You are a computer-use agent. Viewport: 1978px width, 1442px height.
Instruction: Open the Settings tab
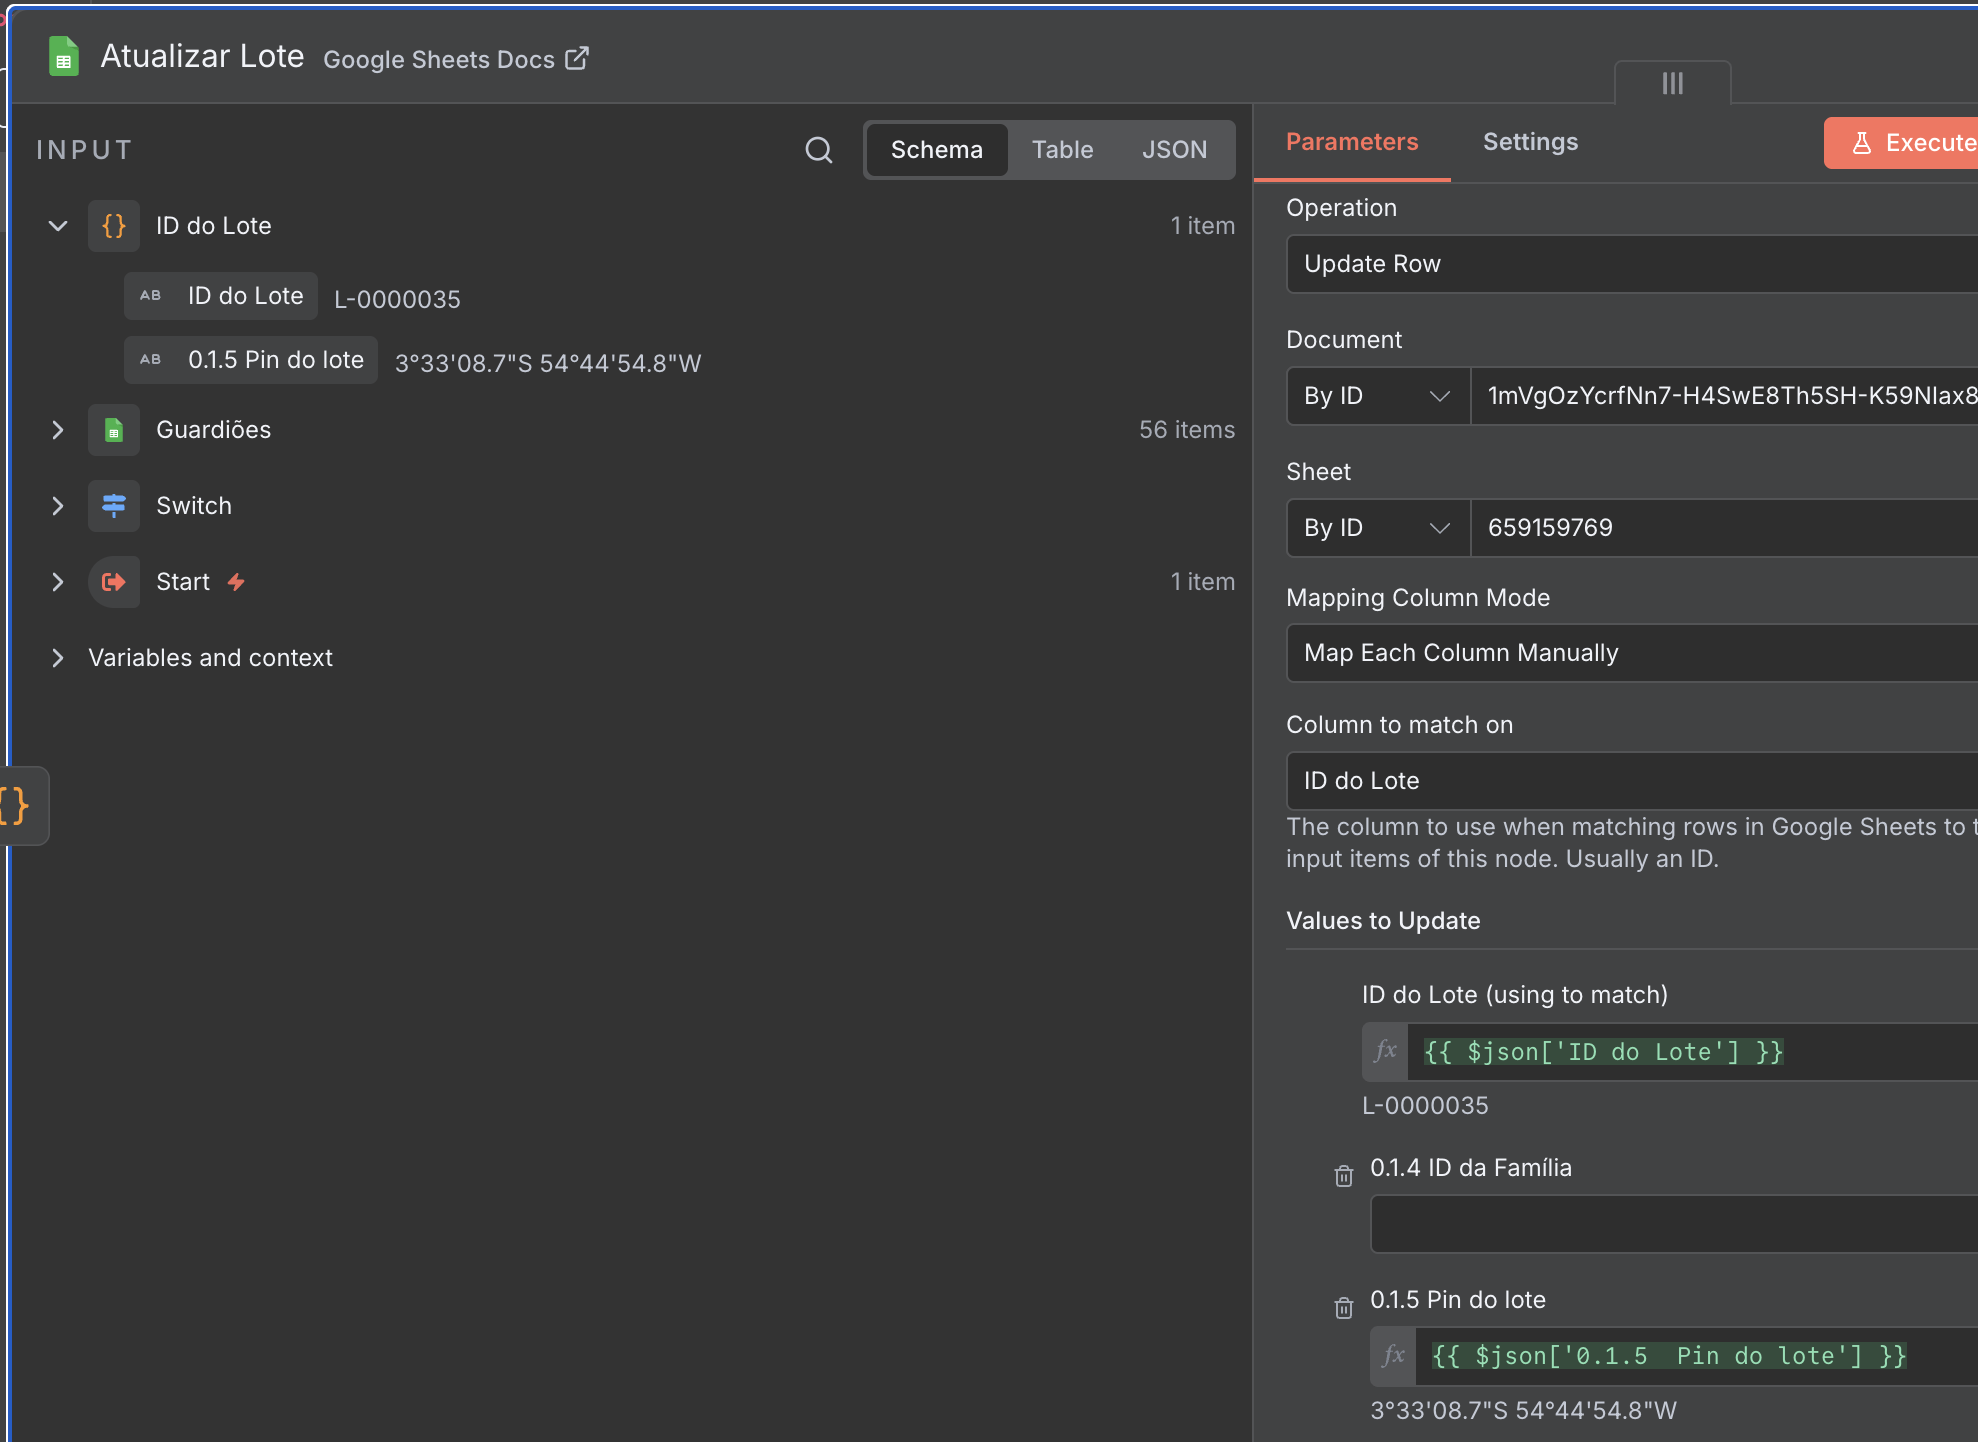tap(1530, 142)
